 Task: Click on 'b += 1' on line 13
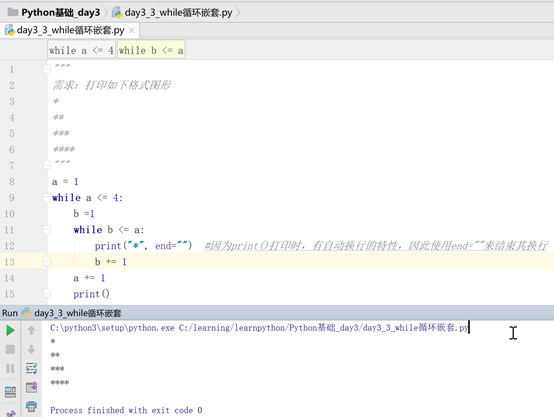(111, 262)
